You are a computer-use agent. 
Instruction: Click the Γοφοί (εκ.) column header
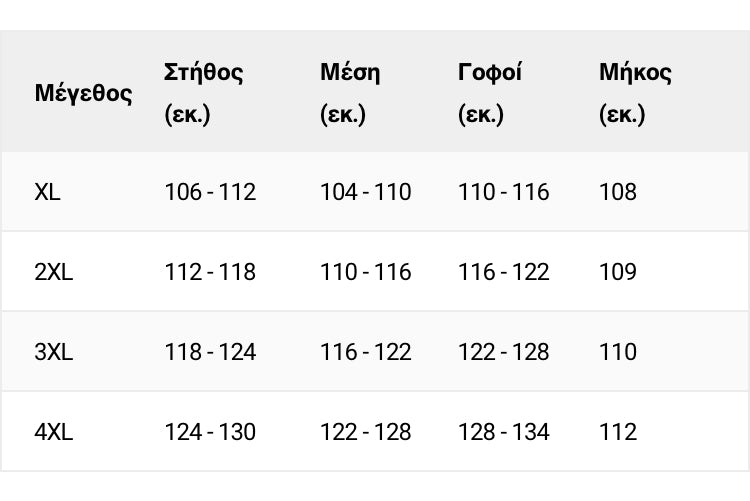(490, 93)
